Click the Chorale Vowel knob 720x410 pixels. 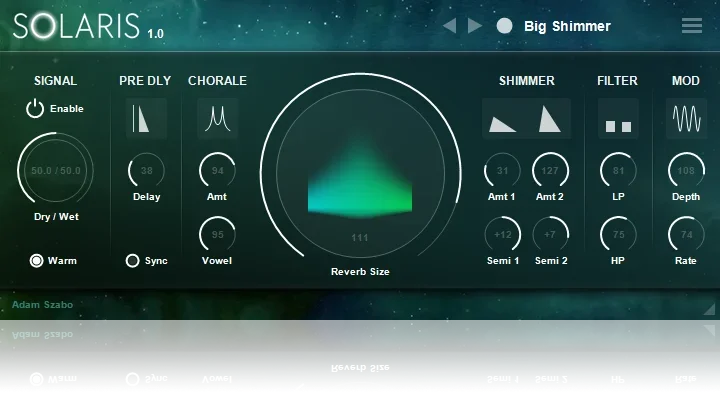pos(217,235)
